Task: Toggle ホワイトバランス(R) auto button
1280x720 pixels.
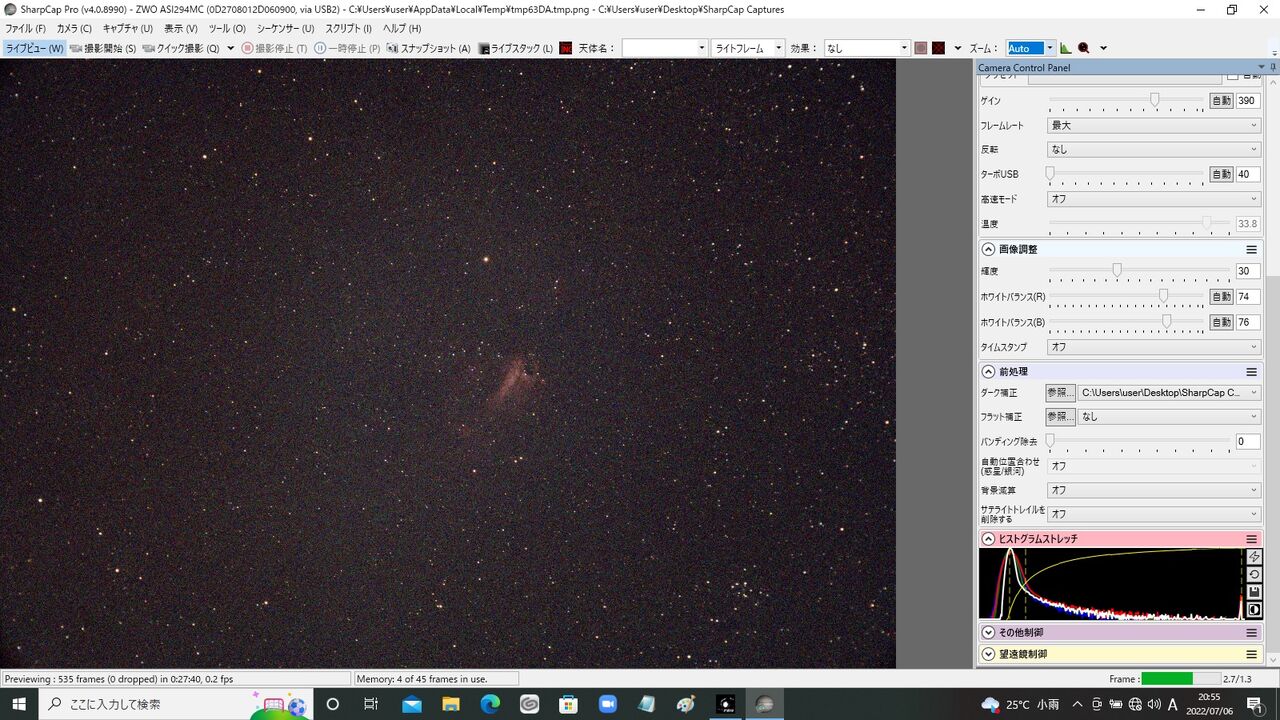Action: (x=1221, y=297)
